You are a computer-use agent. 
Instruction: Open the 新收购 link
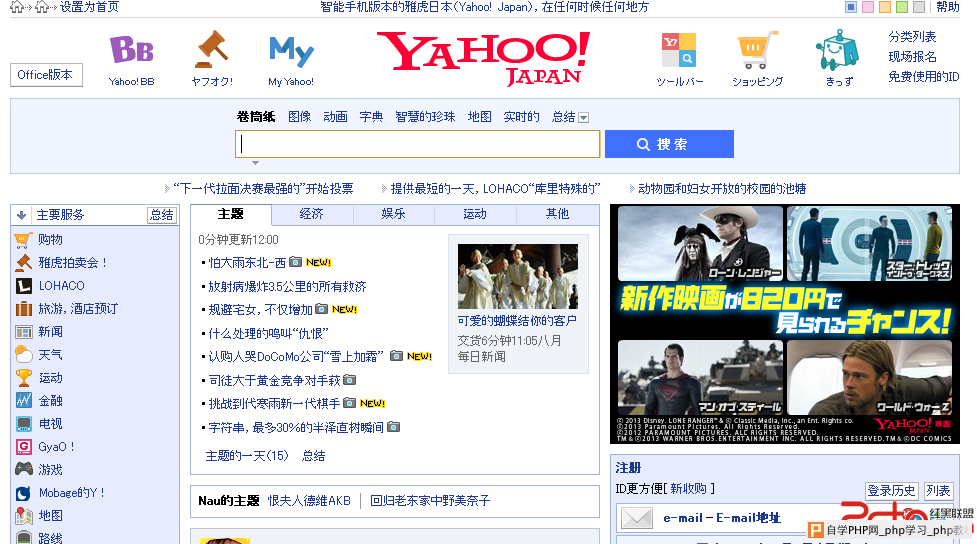tap(689, 489)
